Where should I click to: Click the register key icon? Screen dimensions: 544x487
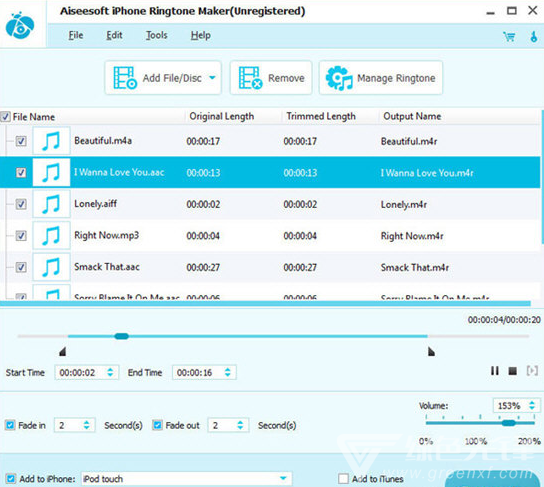534,36
